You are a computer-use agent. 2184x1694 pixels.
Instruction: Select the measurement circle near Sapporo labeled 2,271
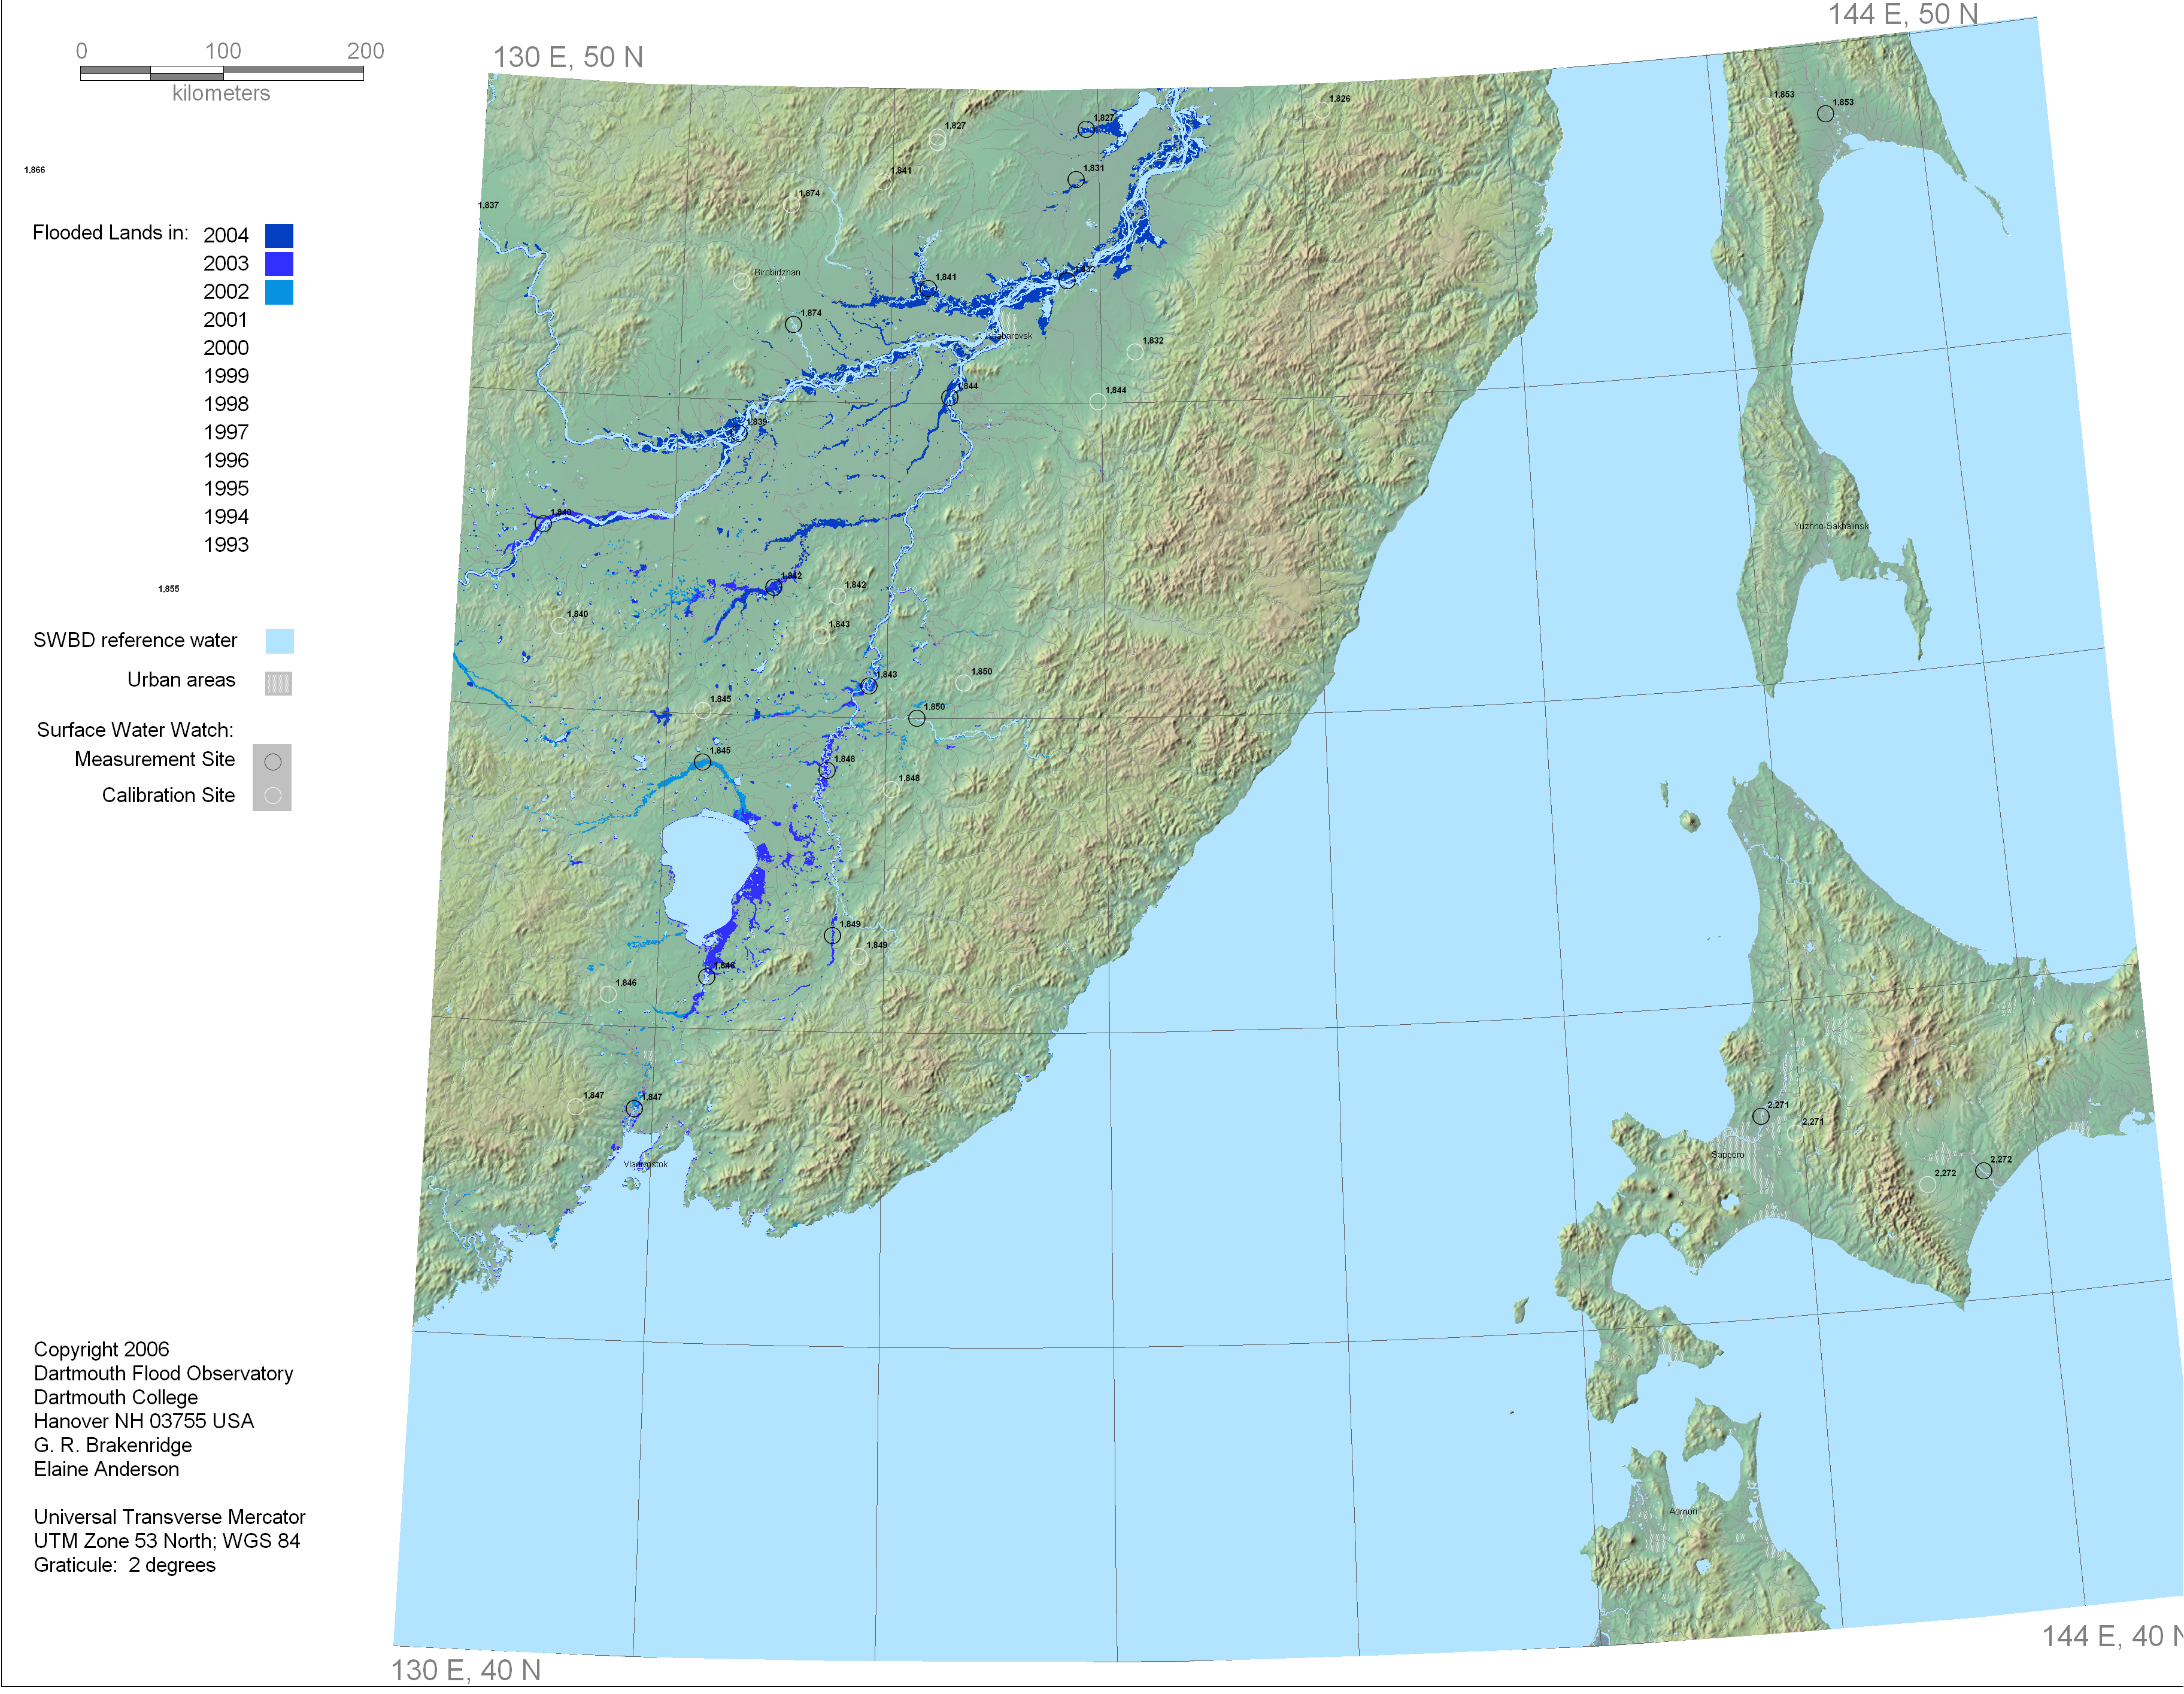1760,1116
